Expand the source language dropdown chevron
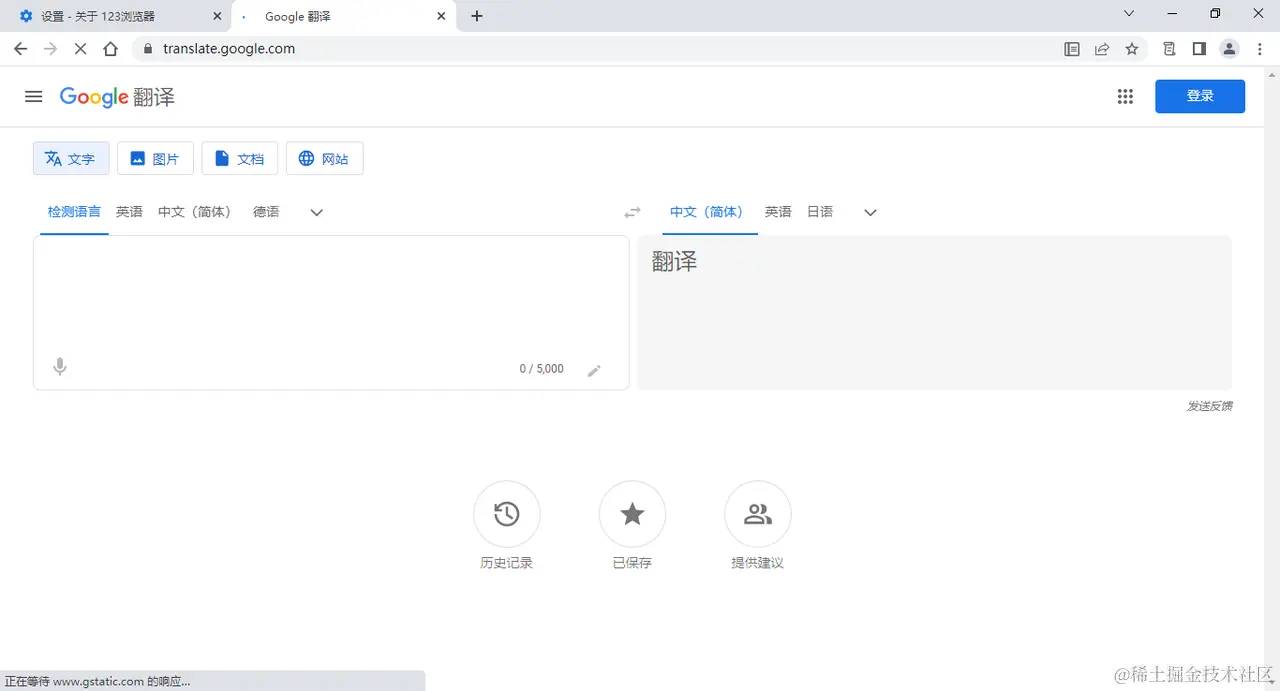The image size is (1280, 691). [x=316, y=212]
